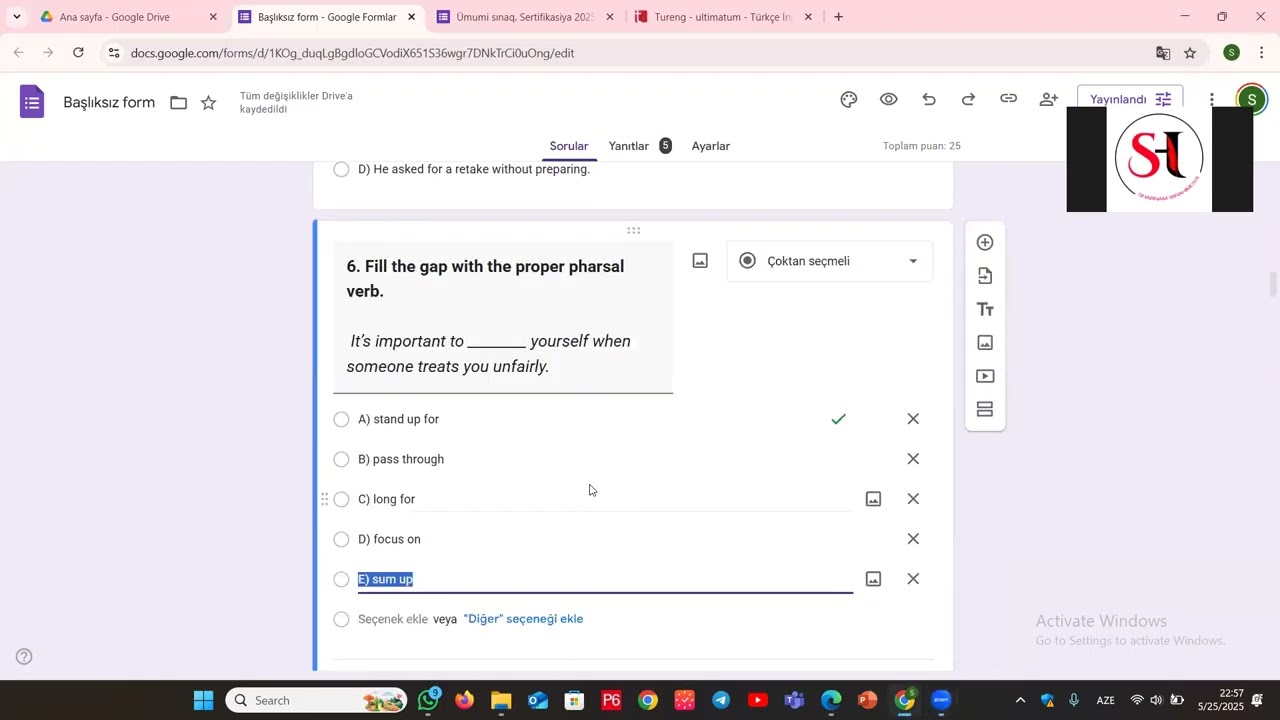Add "Diğer" seçeneği ekle option link

point(523,619)
